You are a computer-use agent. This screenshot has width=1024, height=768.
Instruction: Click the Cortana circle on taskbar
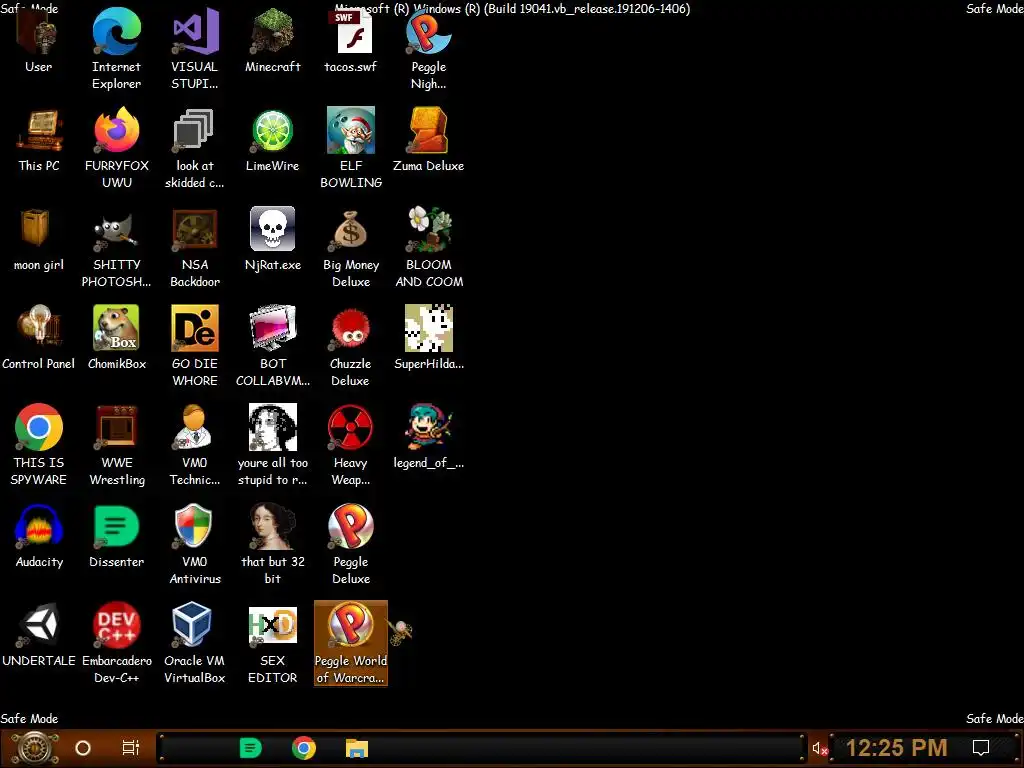(83, 748)
